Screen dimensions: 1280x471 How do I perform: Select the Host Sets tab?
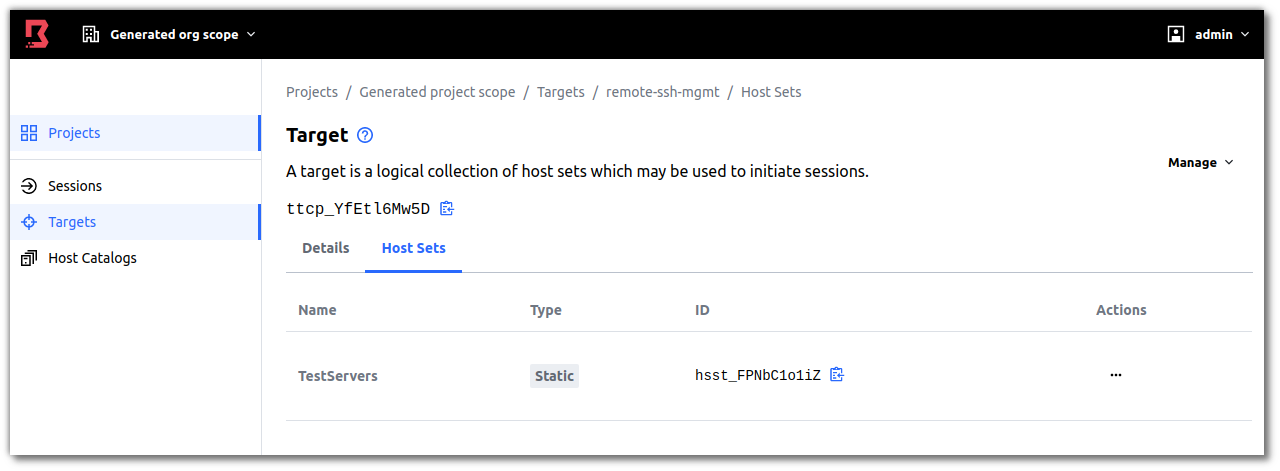[x=413, y=248]
